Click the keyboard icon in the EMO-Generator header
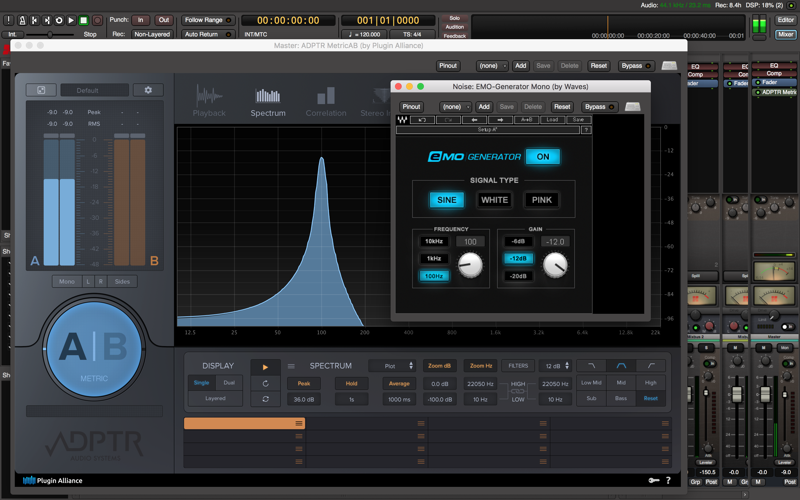Screen dimensions: 800x500 [633, 107]
